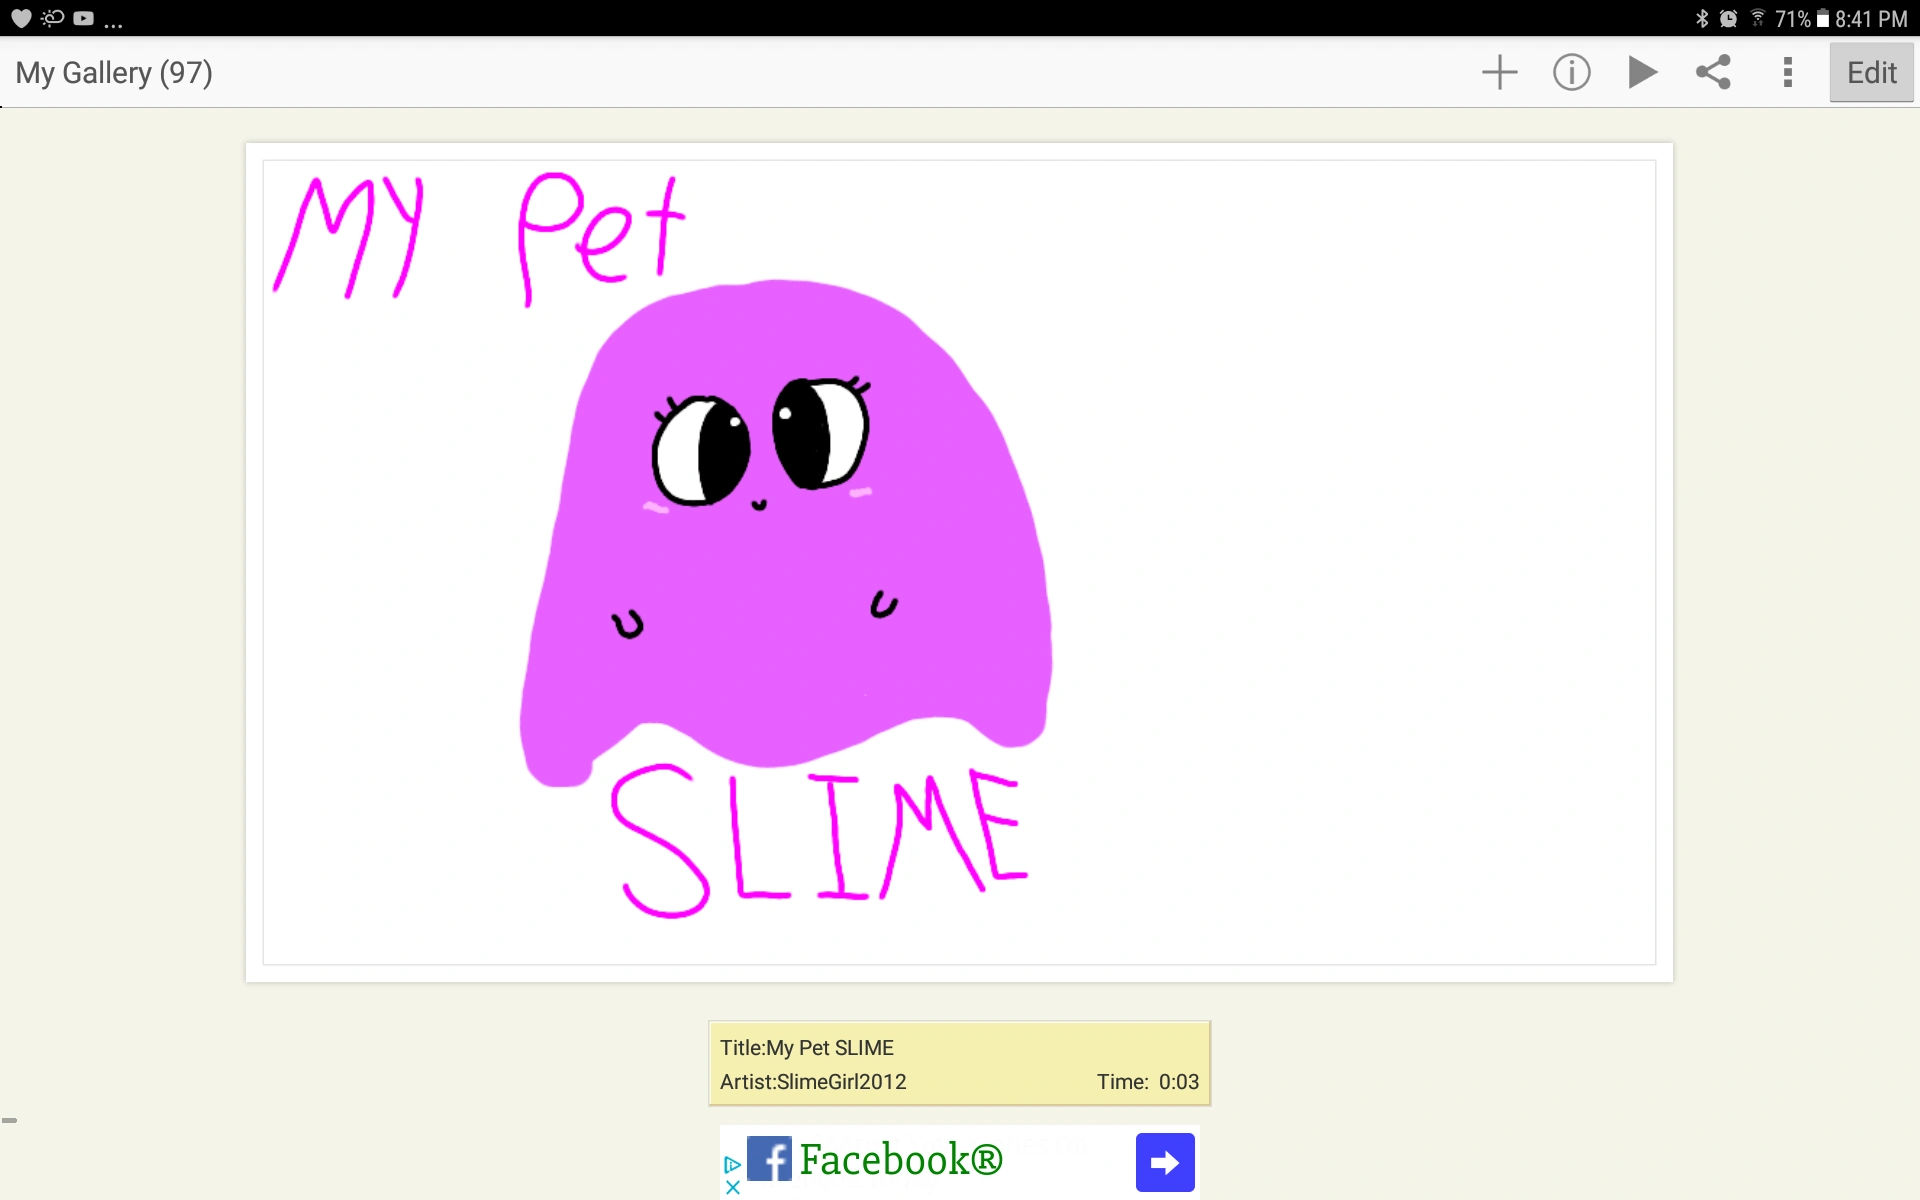Tap the cloud sync icon in status bar
Viewport: 1920px width, 1200px height.
click(x=51, y=17)
